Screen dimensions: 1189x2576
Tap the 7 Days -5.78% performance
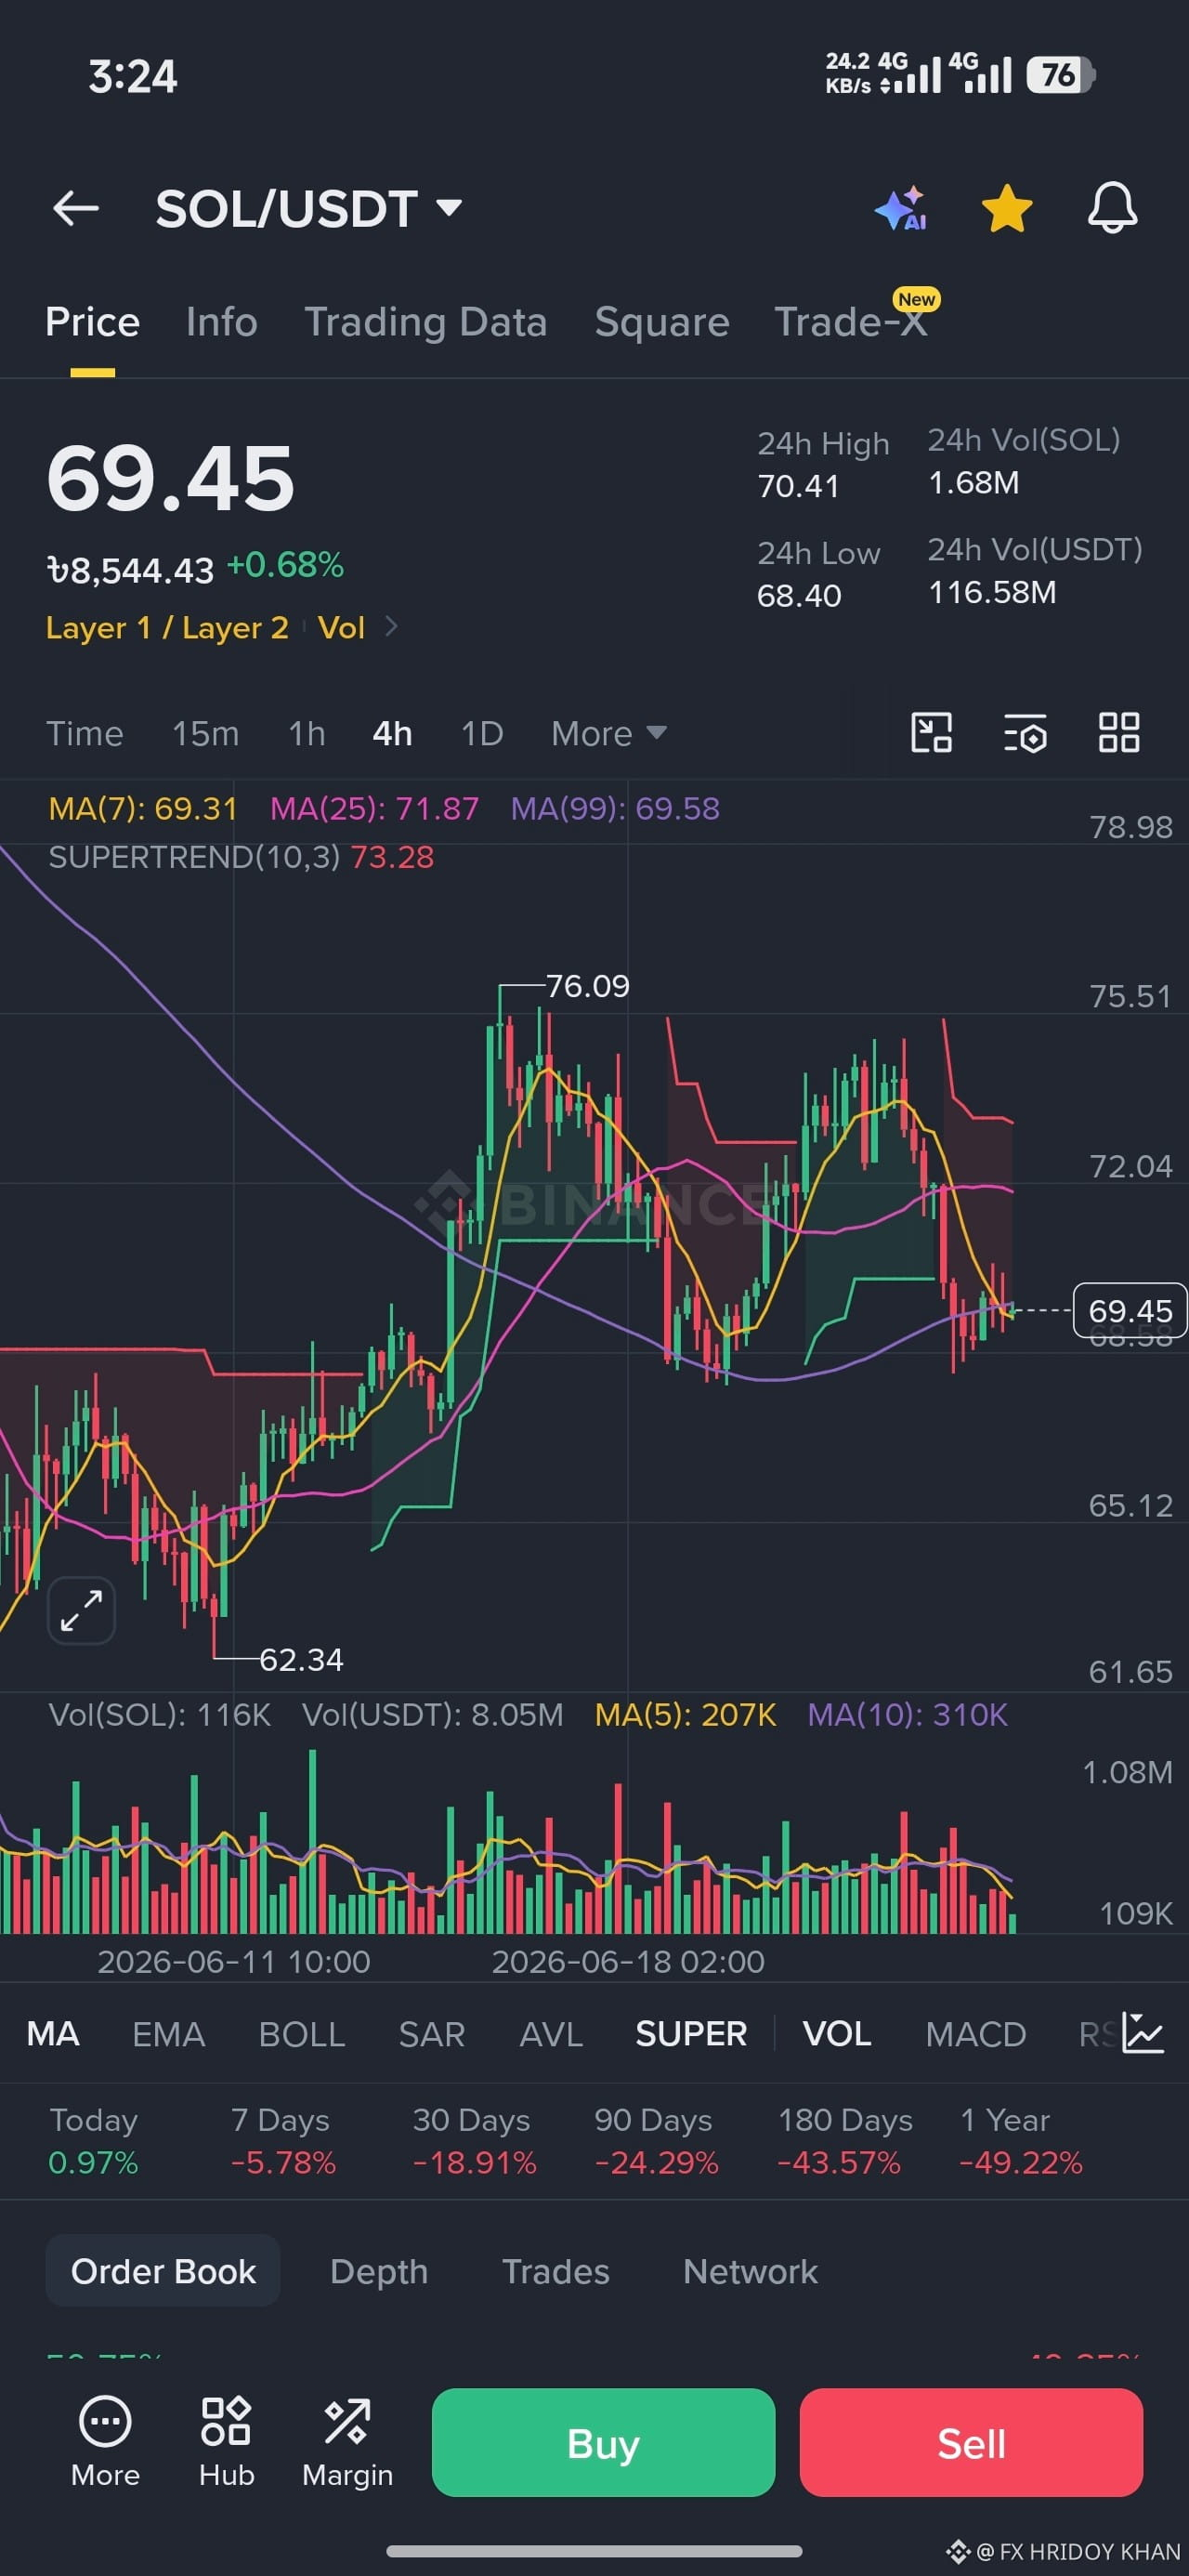tap(283, 2141)
